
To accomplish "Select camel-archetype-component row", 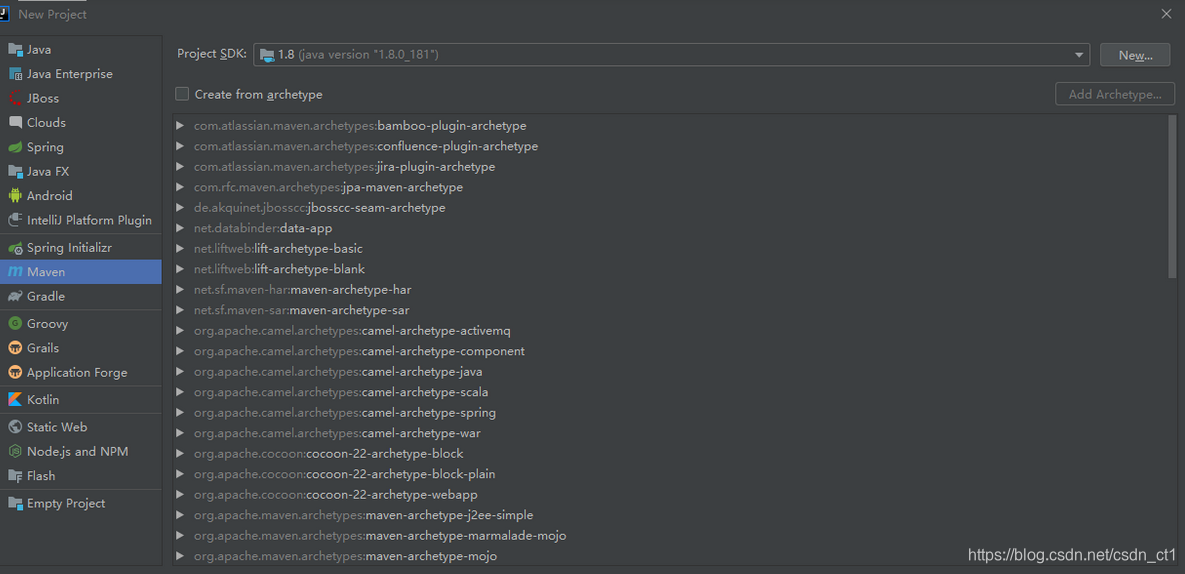I will click(x=670, y=351).
